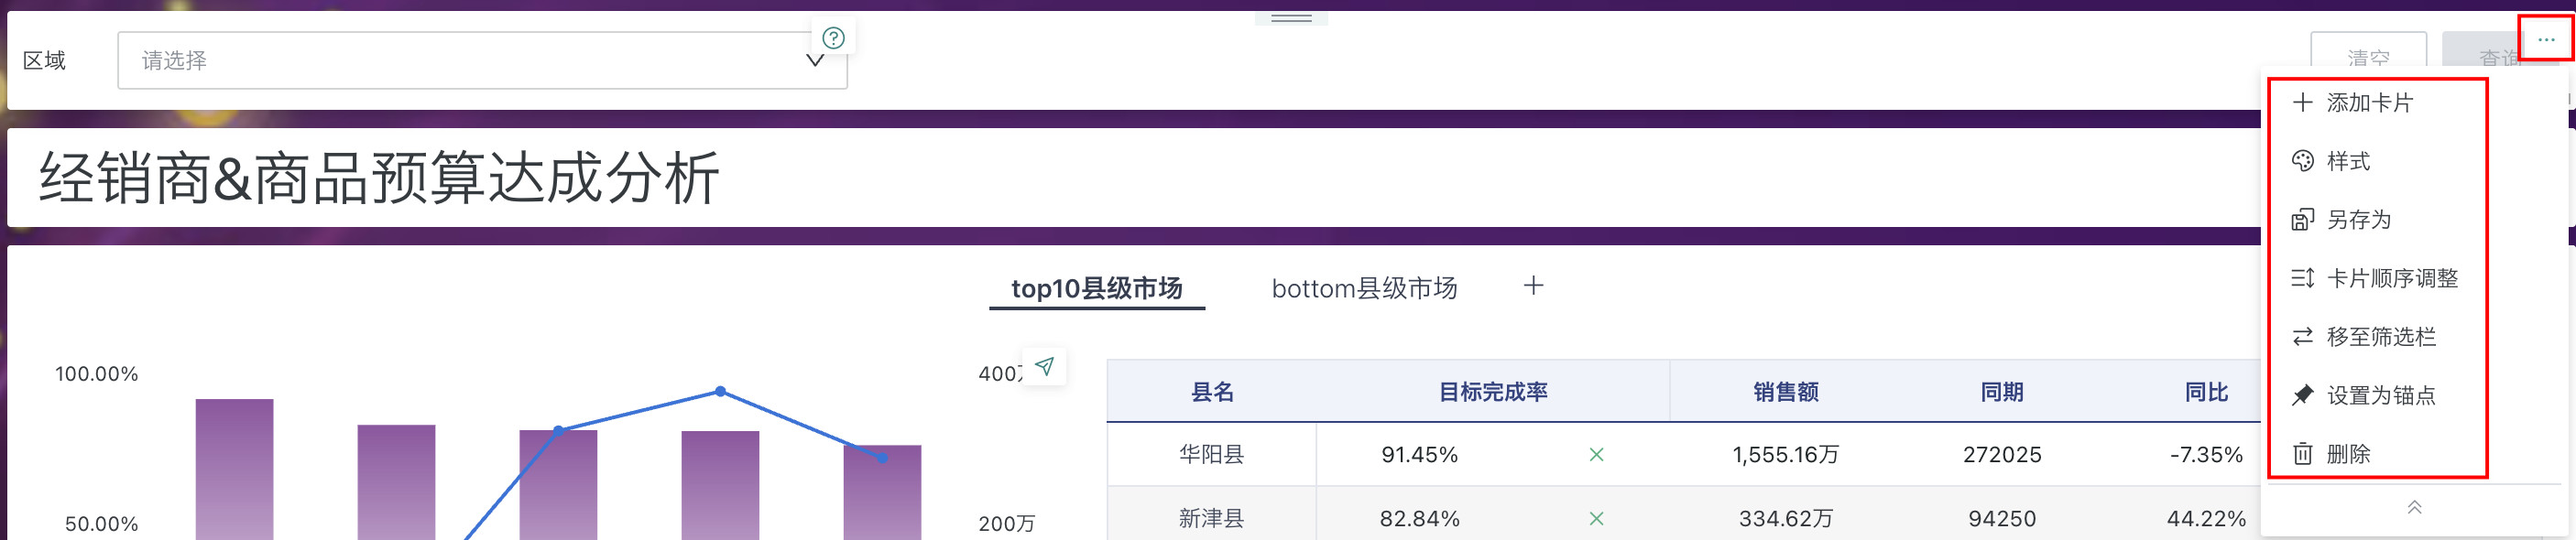Viewport: 2576px width, 540px height.
Task: Click the palette icon beside 样式
Action: [x=2302, y=161]
